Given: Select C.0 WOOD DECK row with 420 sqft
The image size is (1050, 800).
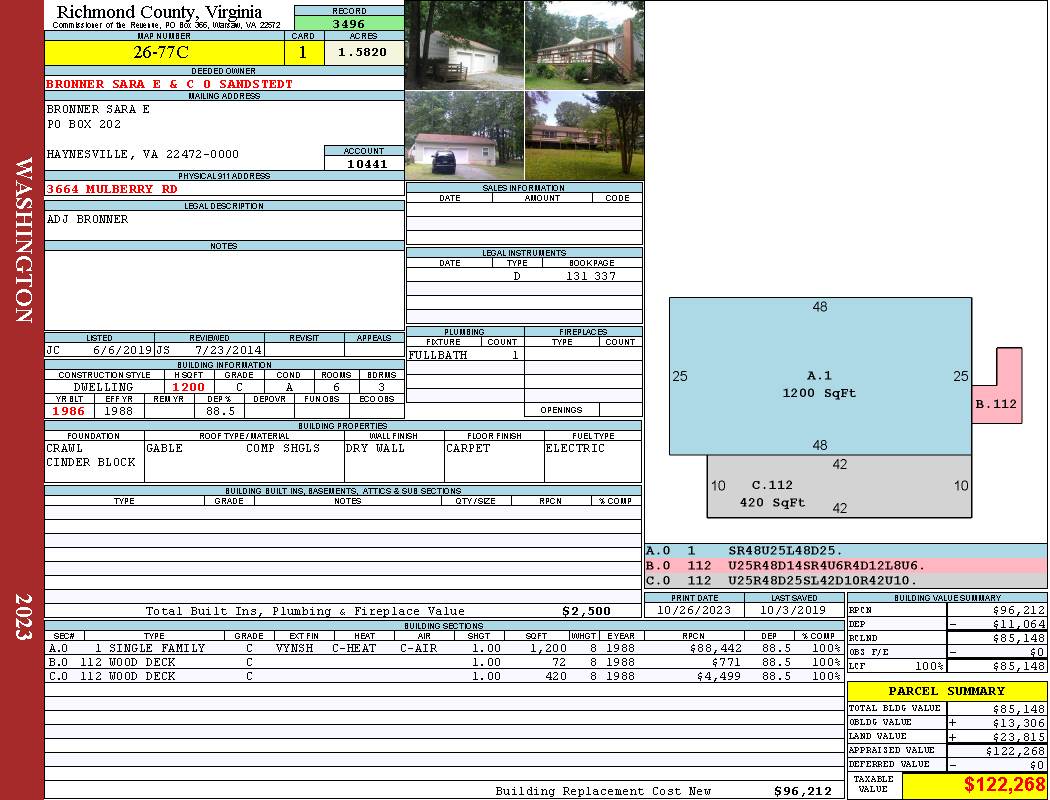Looking at the screenshot, I should point(444,676).
